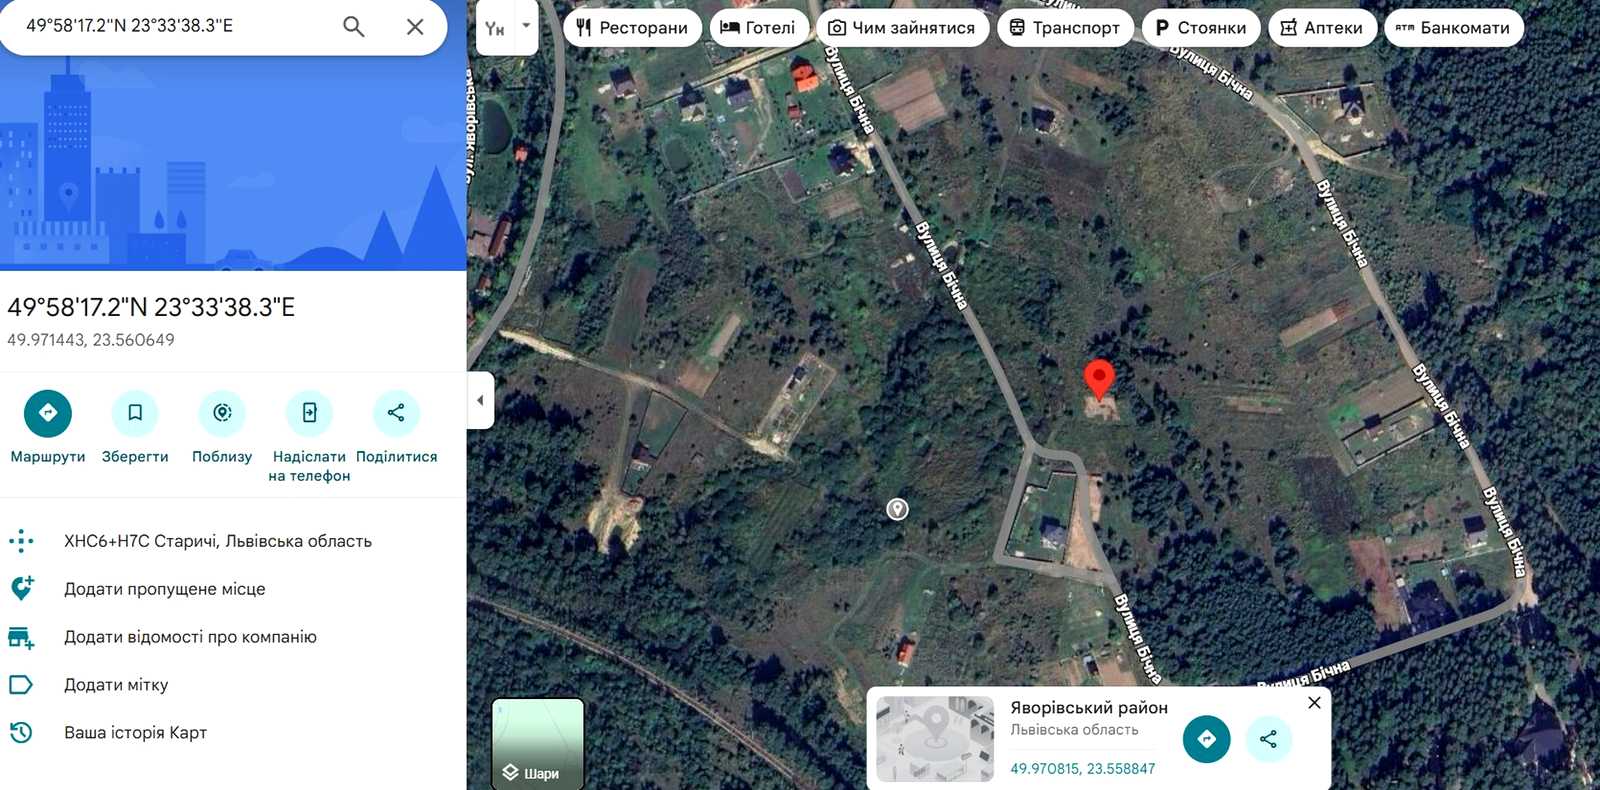This screenshot has height=790, width=1600.
Task: Share from the info card icon
Action: coord(1269,739)
